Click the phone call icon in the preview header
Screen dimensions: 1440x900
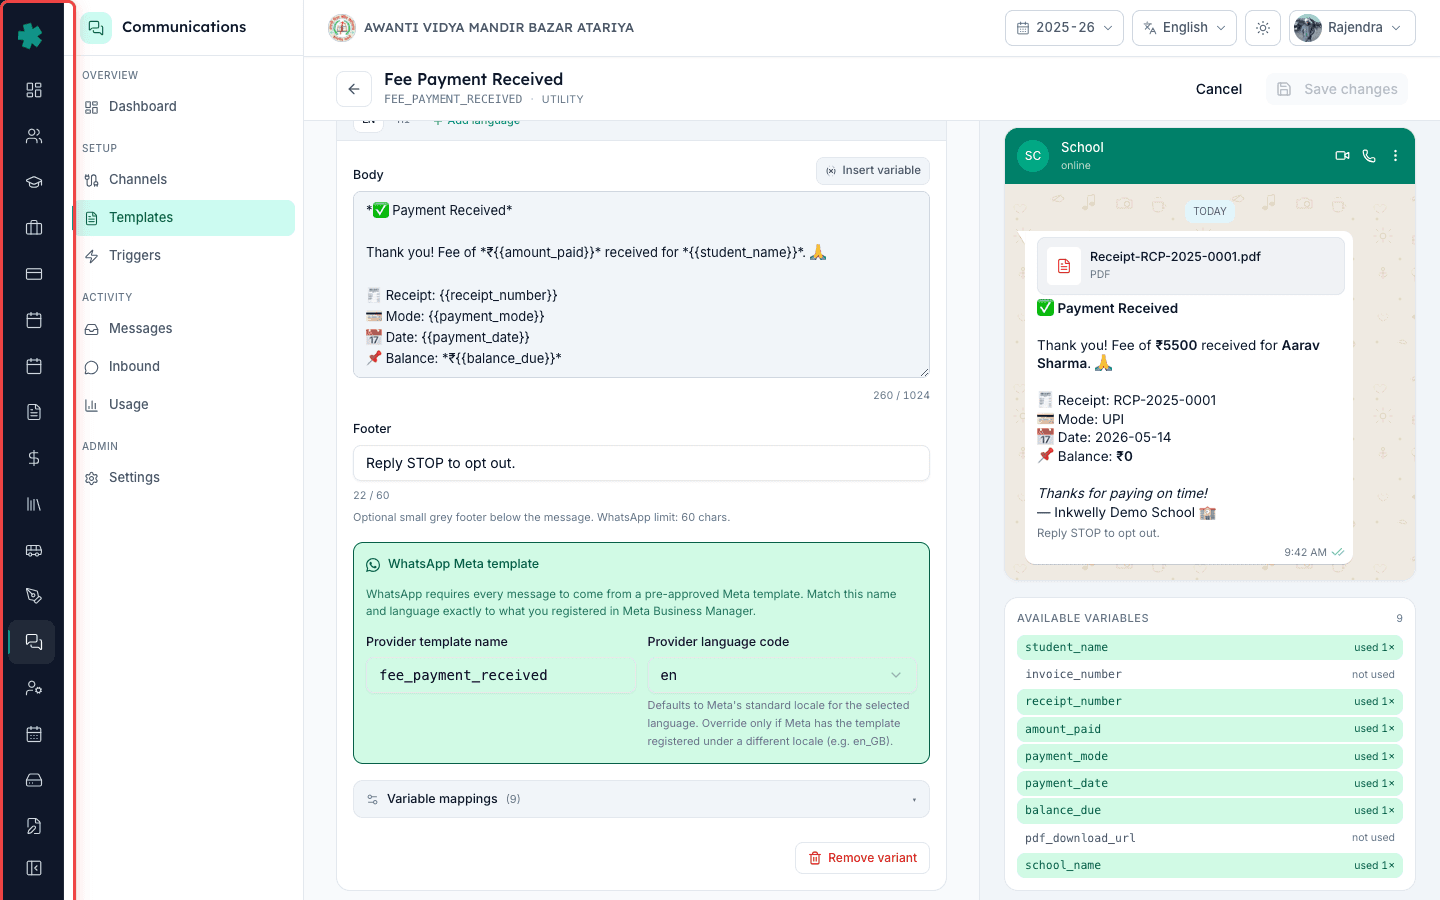(x=1369, y=156)
